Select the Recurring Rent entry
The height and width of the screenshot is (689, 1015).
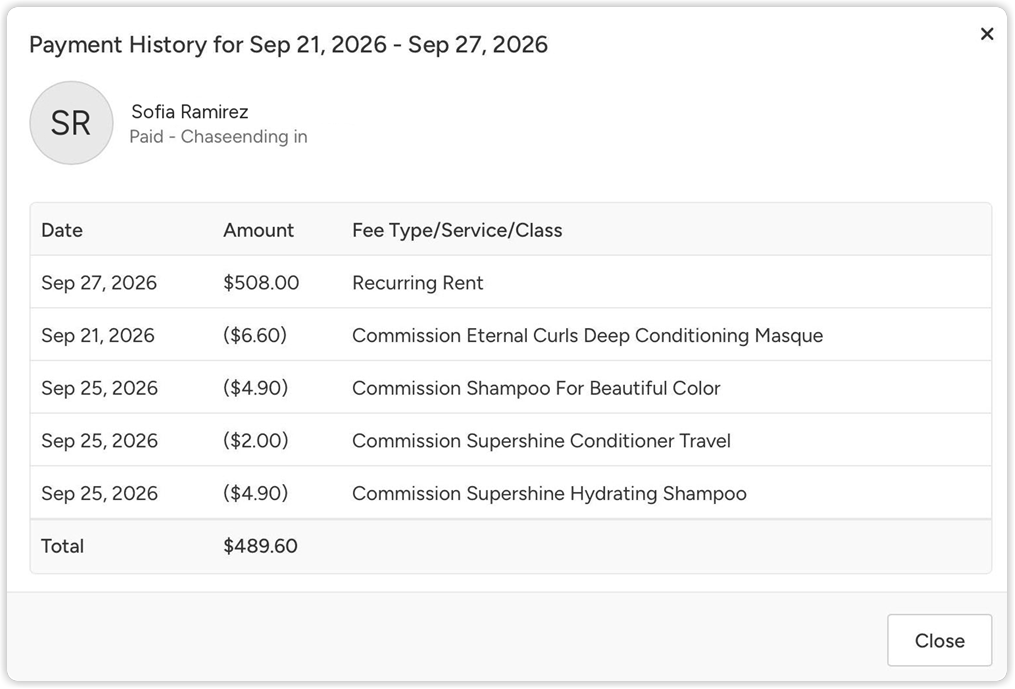[x=418, y=283]
